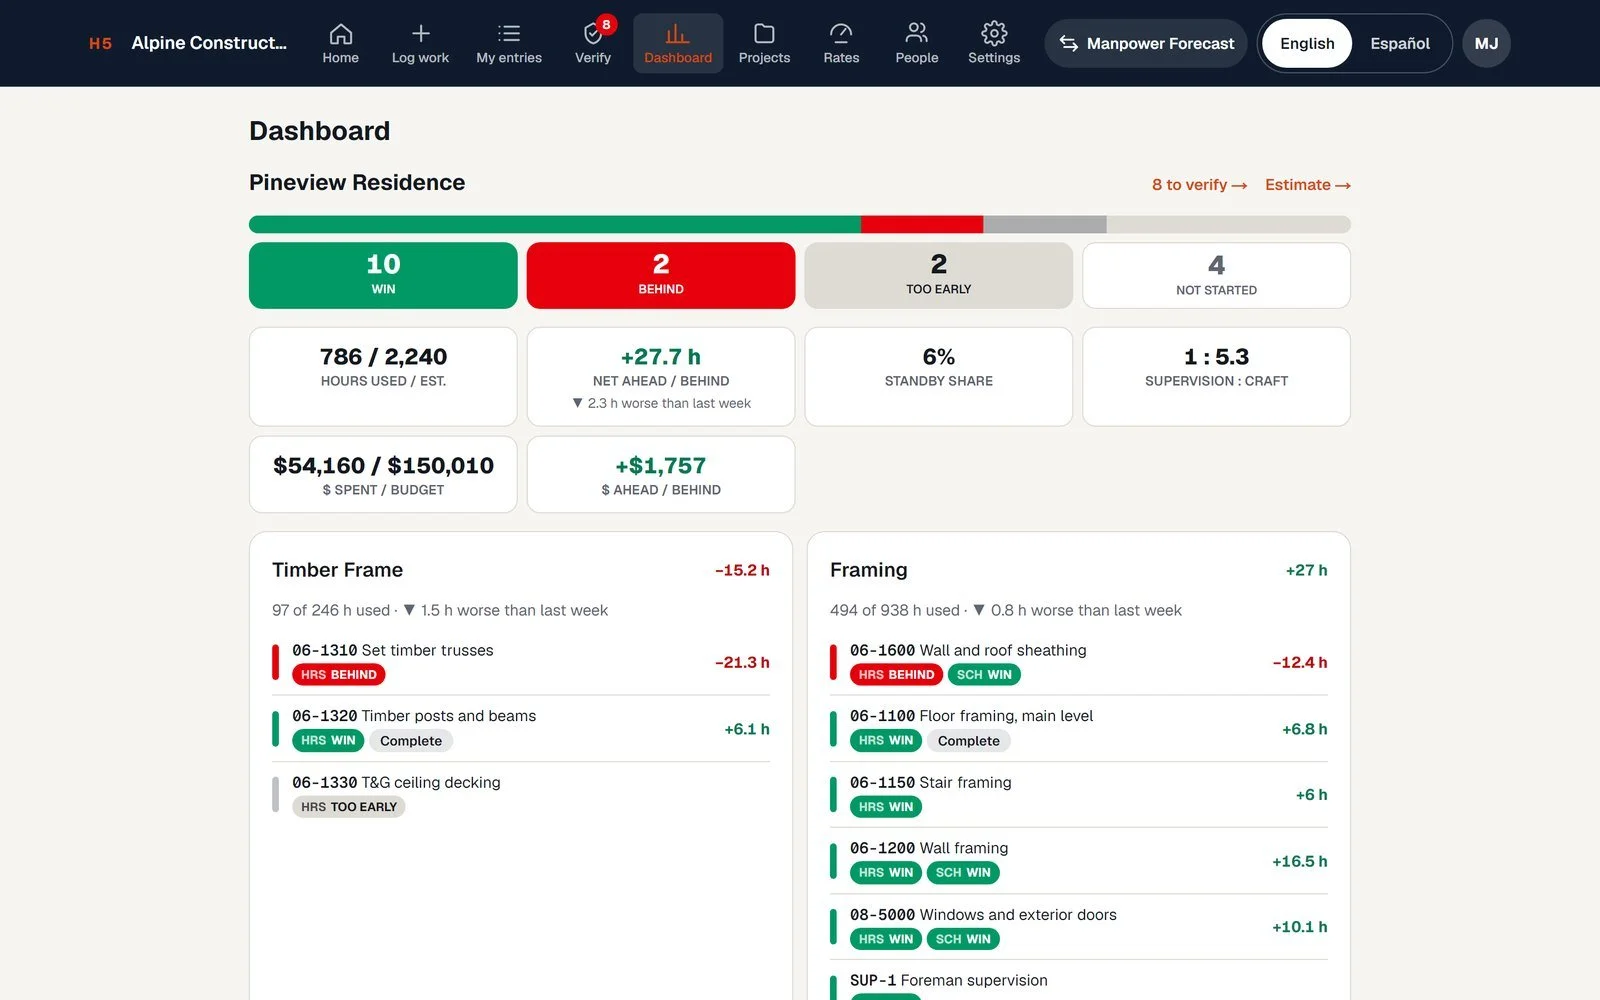Viewport: 1600px width, 1000px height.
Task: Select row 06-1320 Timber posts and beams
Action: pos(521,729)
